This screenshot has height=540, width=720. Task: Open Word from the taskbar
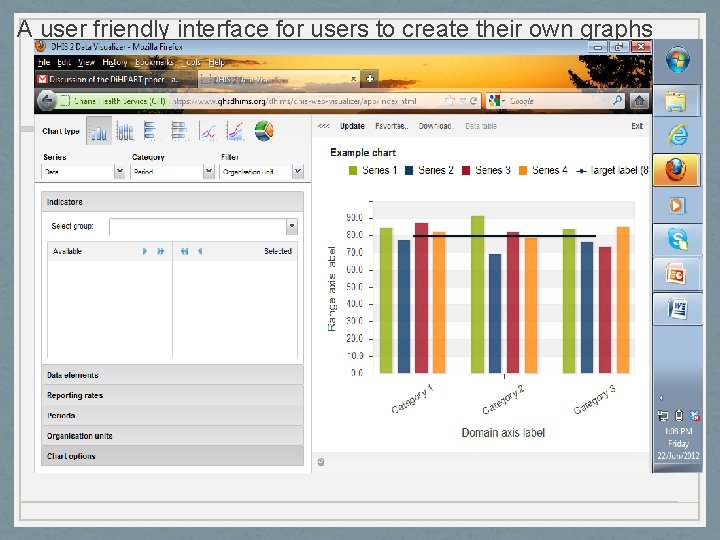(x=677, y=309)
